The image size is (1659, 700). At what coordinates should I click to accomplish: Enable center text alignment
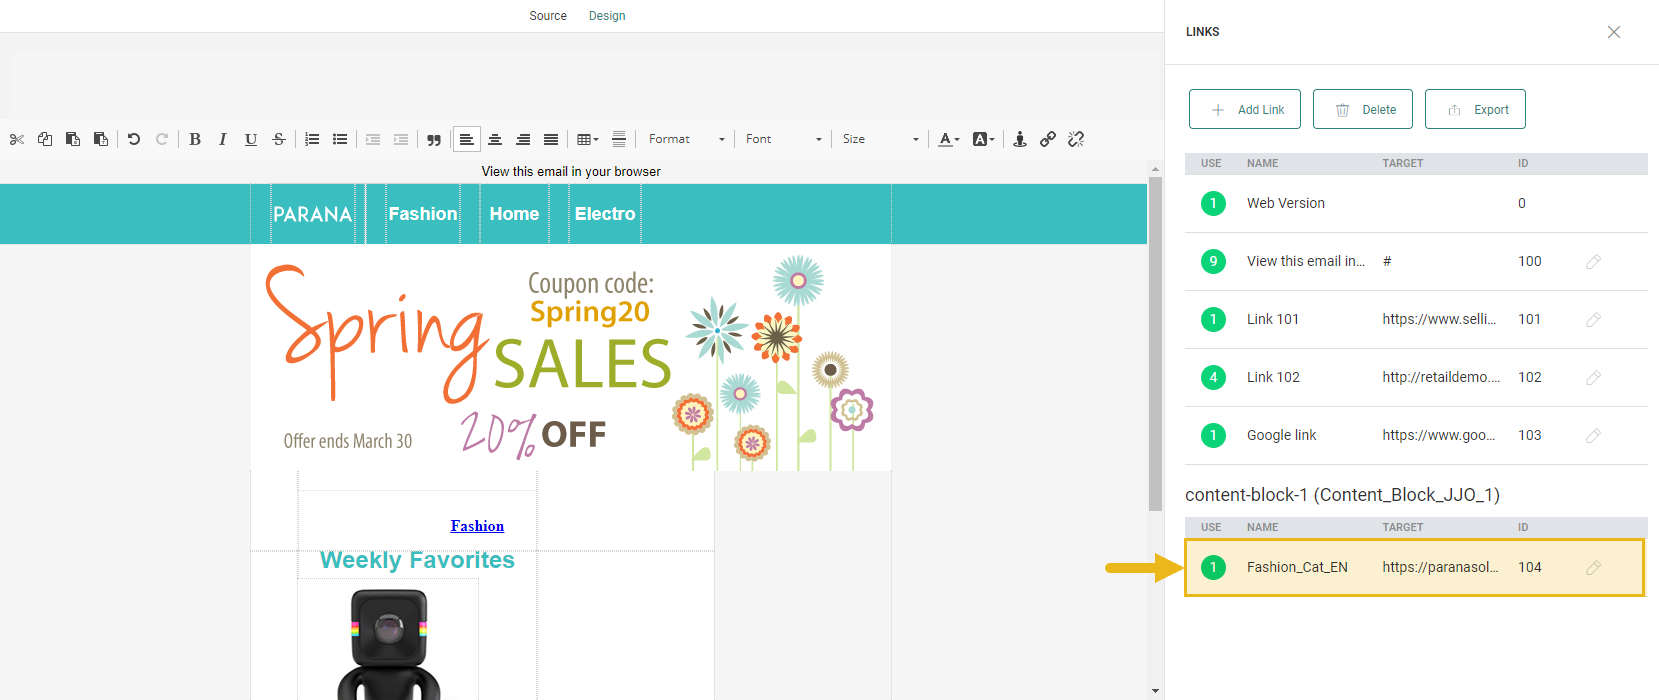tap(495, 139)
